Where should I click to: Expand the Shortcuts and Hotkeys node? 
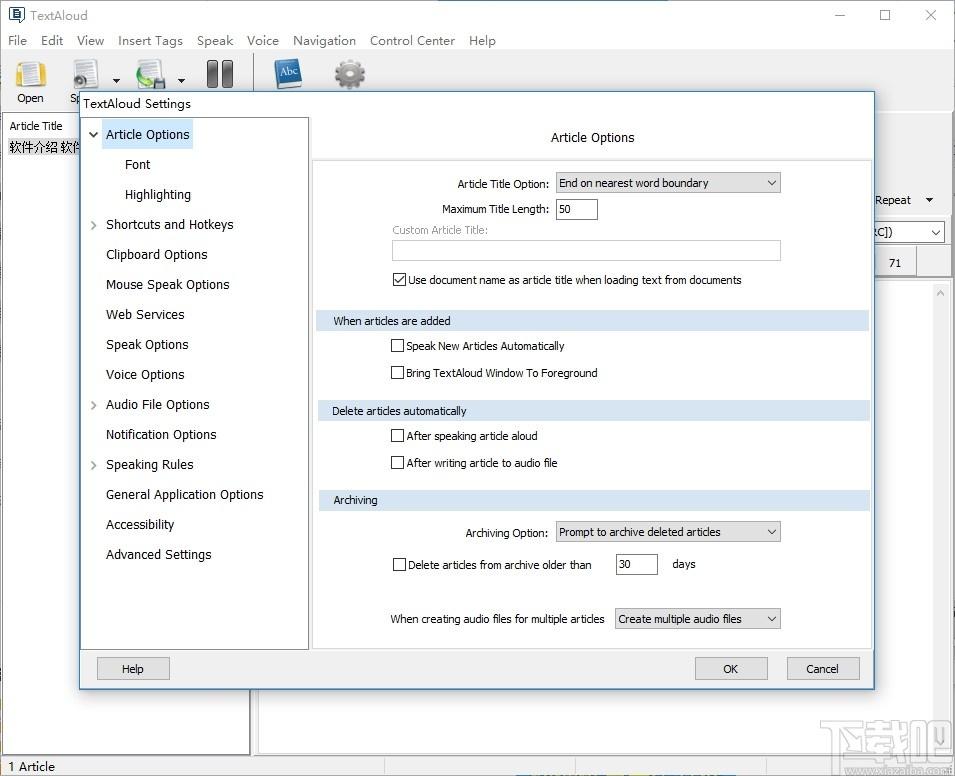pos(93,225)
